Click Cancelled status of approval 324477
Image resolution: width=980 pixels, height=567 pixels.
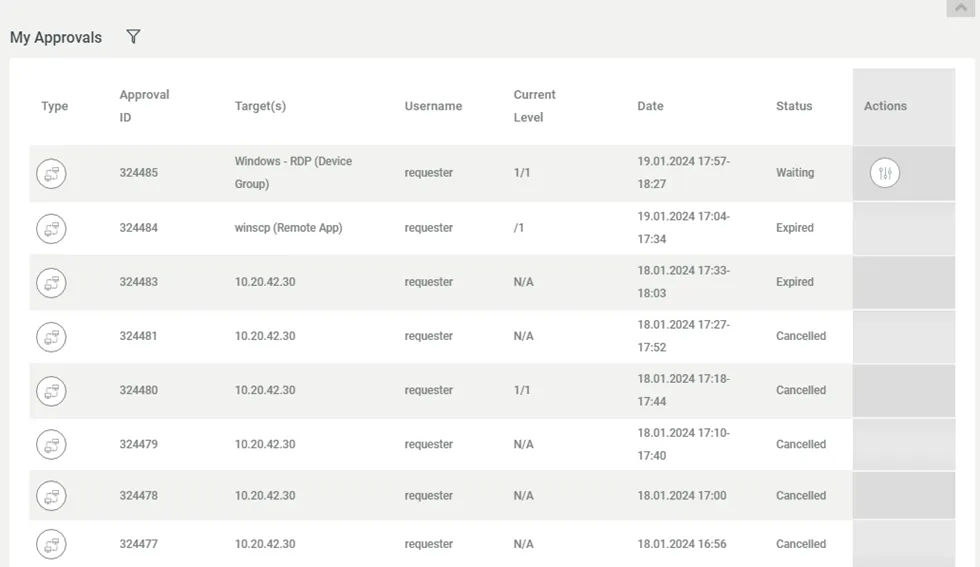coord(801,544)
